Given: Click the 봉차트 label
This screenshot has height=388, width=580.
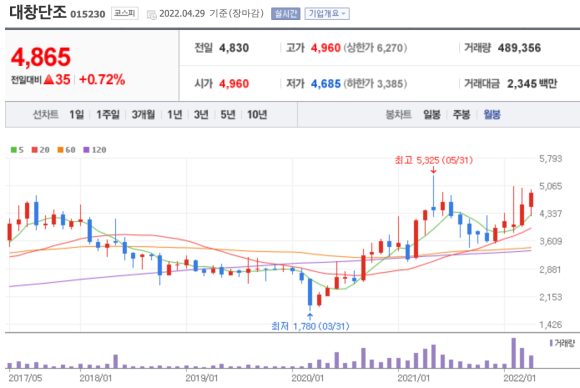Looking at the screenshot, I should pos(399,115).
